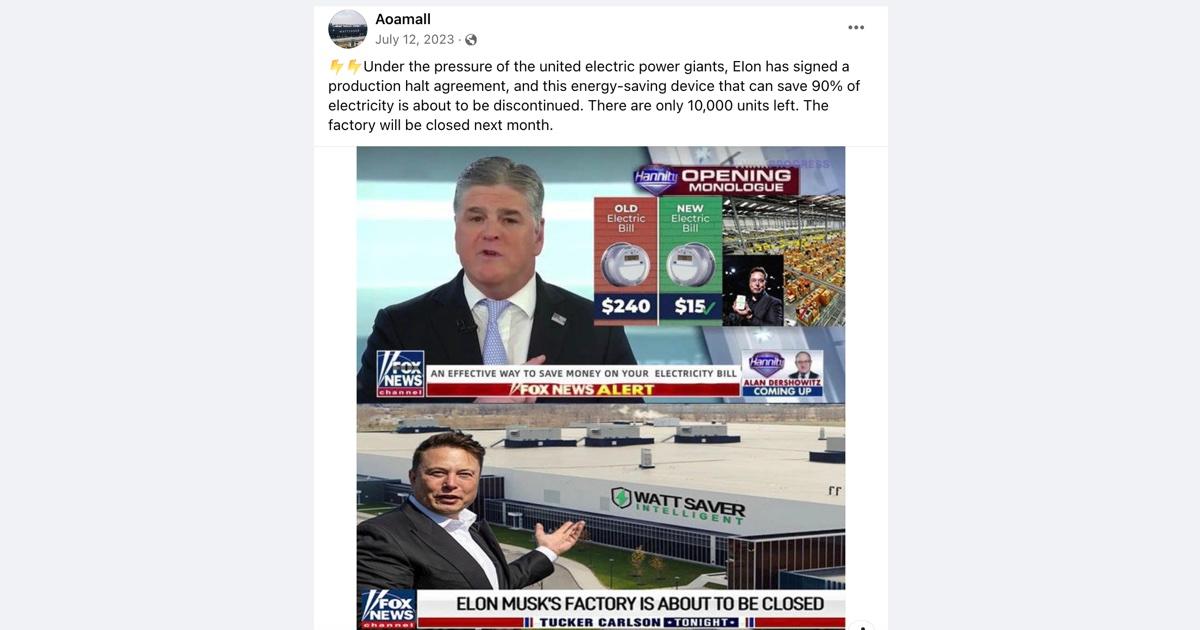Screen dimensions: 1200x630
Task: Open the Aoamall page name link
Action: pos(403,19)
